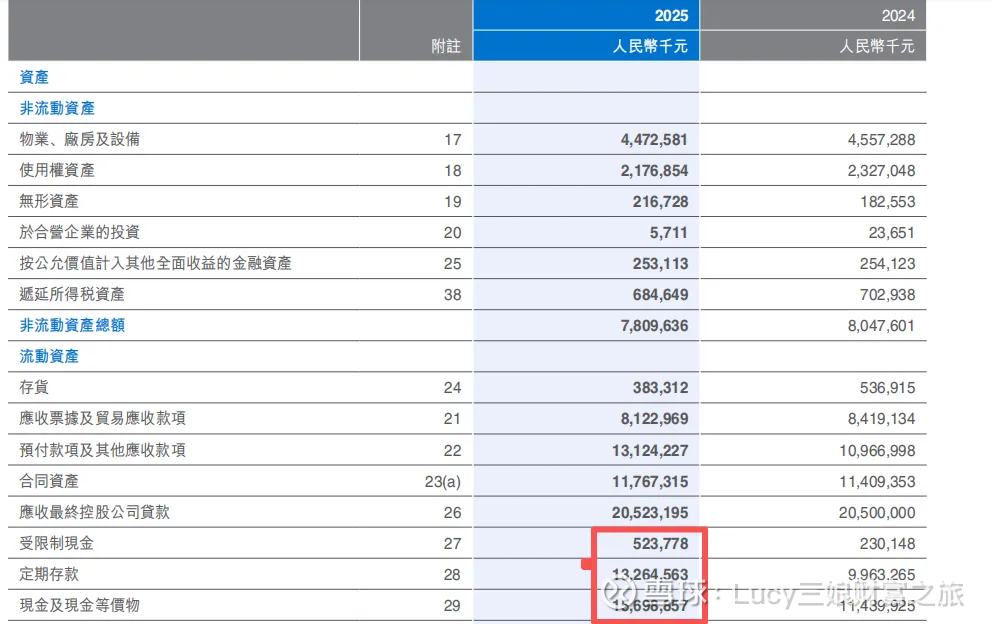The width and height of the screenshot is (993, 624).
Task: Select the 流動資產 section heading
Action: 49,356
